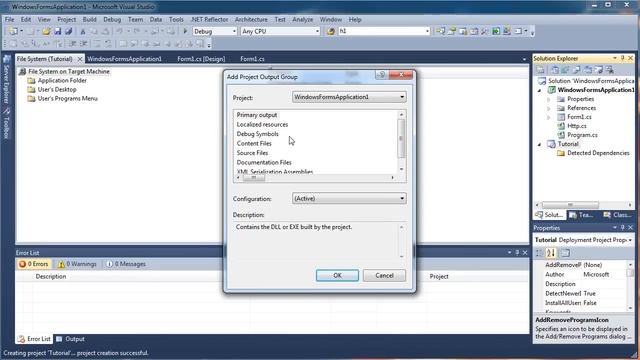
Task: Click Solution Explorer horizontal scrollbar thumb
Action: 570,205
